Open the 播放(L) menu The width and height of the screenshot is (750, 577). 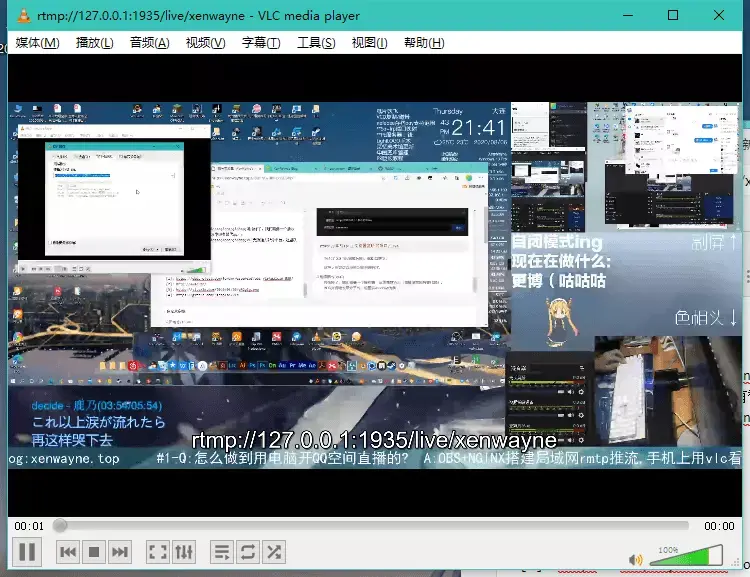coord(94,43)
